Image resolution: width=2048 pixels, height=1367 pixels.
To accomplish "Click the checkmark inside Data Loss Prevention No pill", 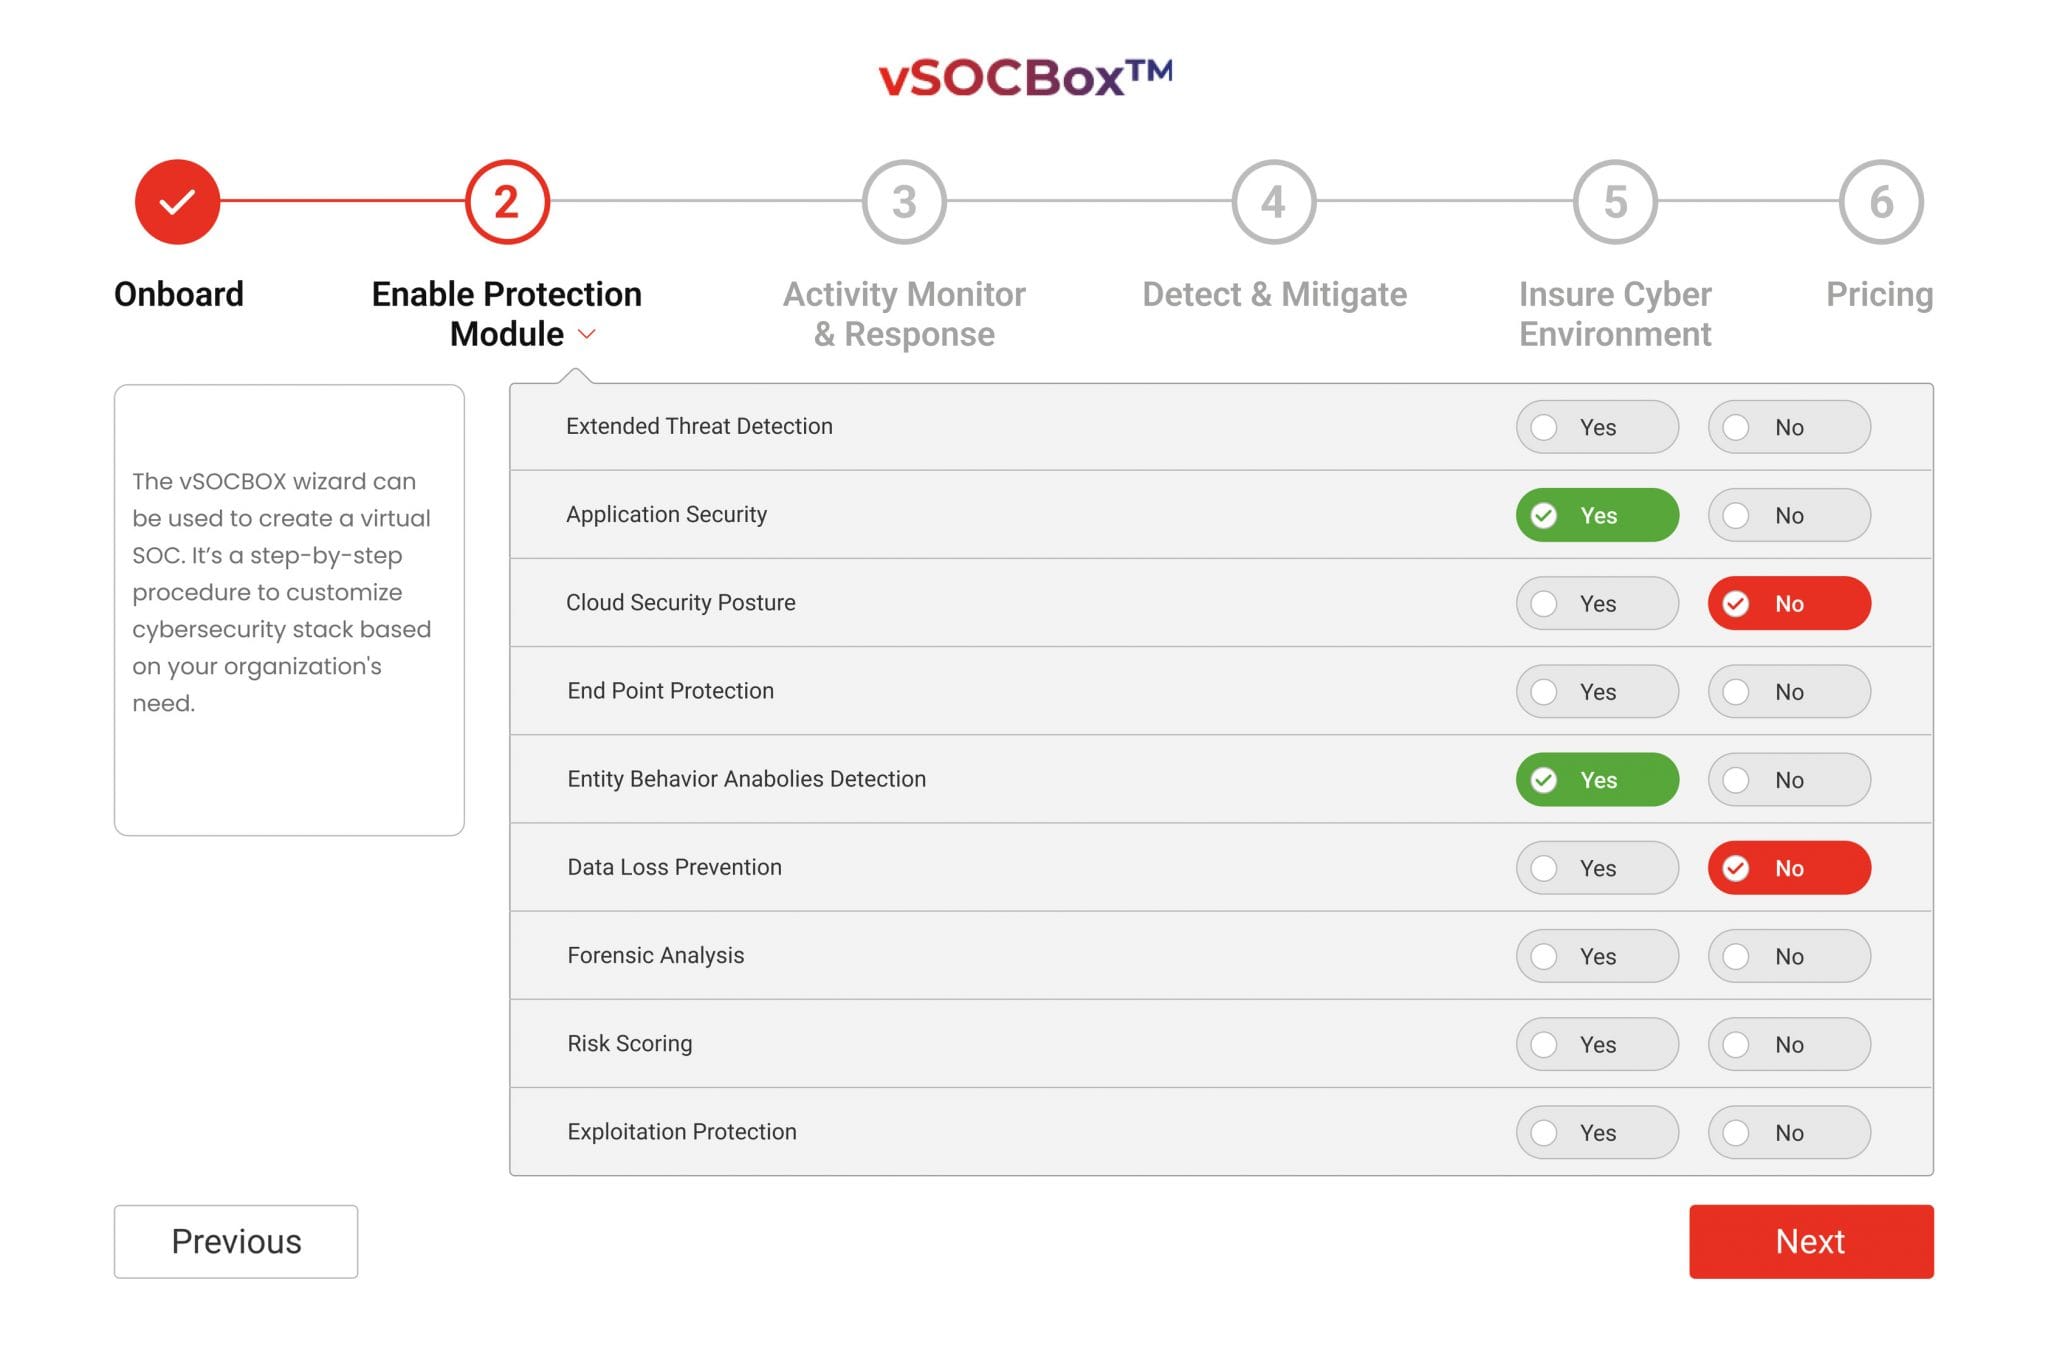I will tap(1737, 868).
